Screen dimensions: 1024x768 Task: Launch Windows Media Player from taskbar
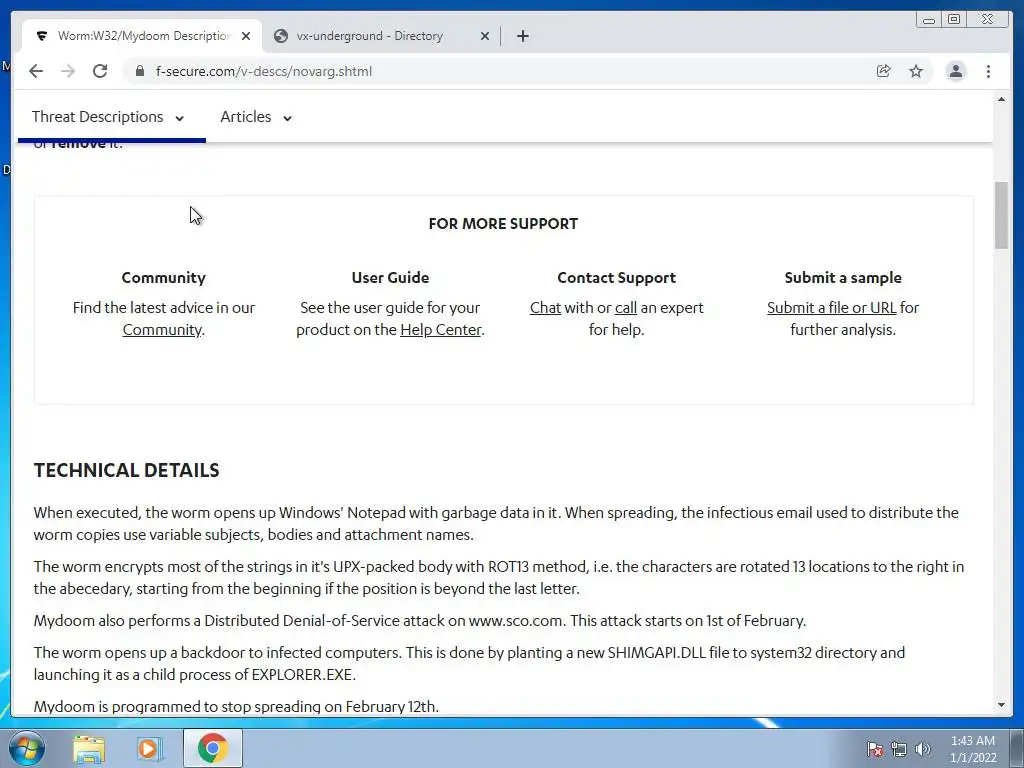[x=150, y=748]
